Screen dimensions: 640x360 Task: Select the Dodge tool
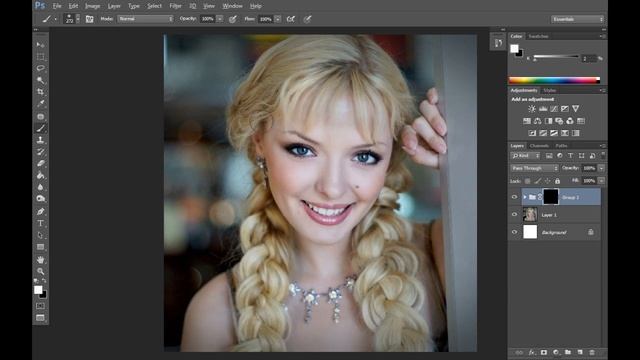click(40, 199)
